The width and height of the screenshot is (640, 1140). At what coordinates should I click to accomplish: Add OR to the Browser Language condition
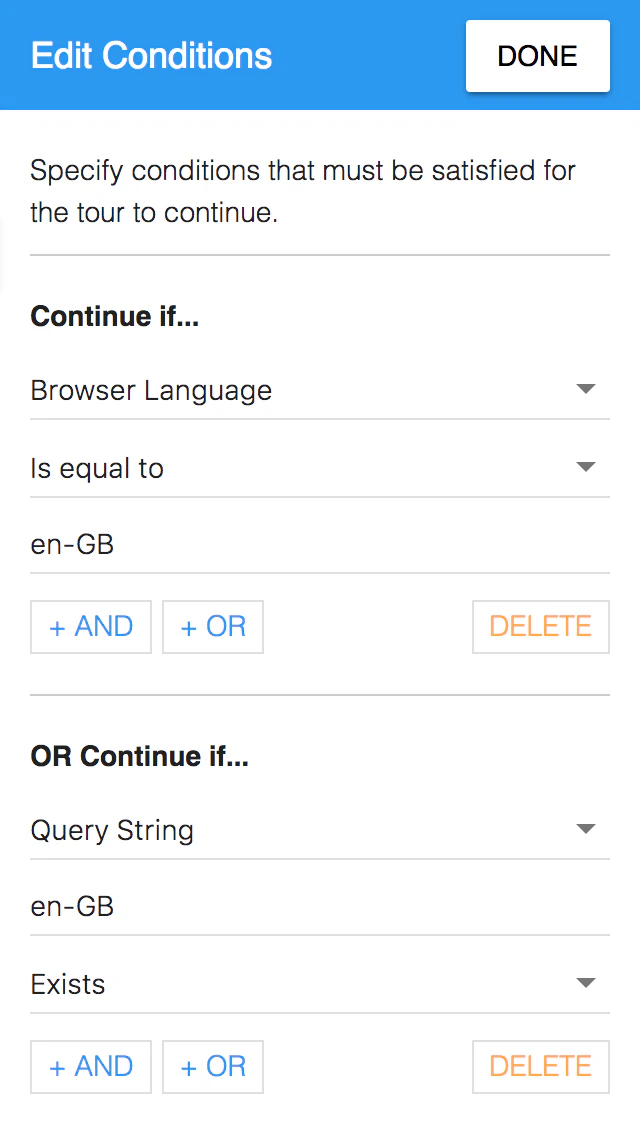(213, 627)
